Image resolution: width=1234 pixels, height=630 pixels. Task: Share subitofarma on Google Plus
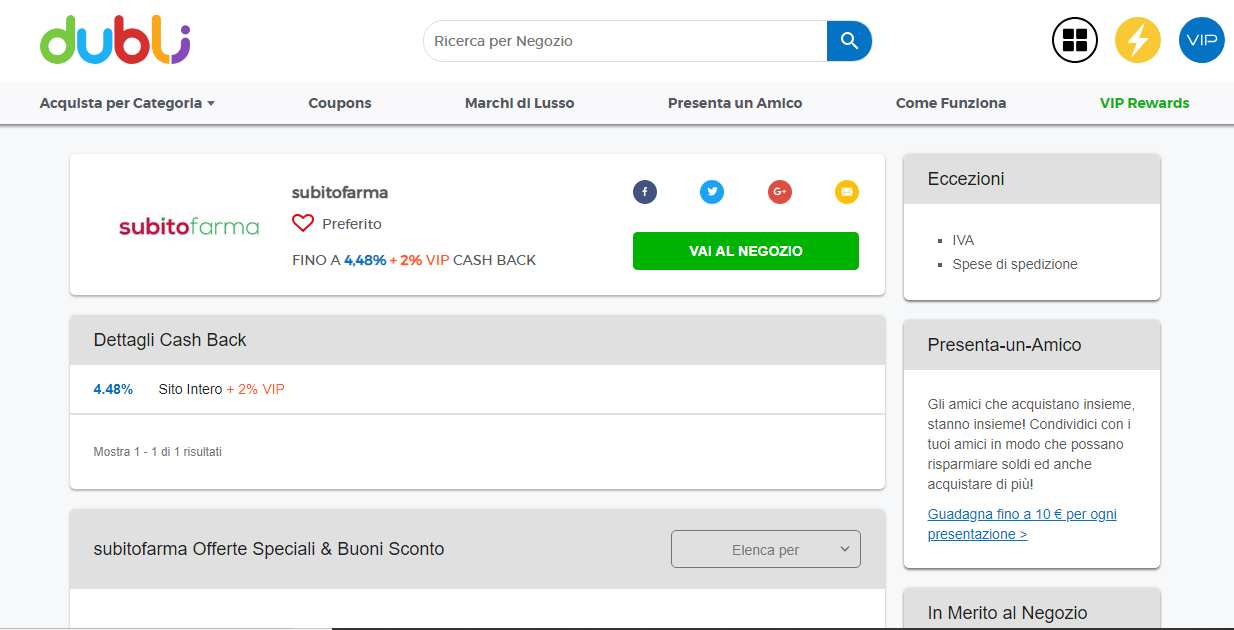pos(780,192)
